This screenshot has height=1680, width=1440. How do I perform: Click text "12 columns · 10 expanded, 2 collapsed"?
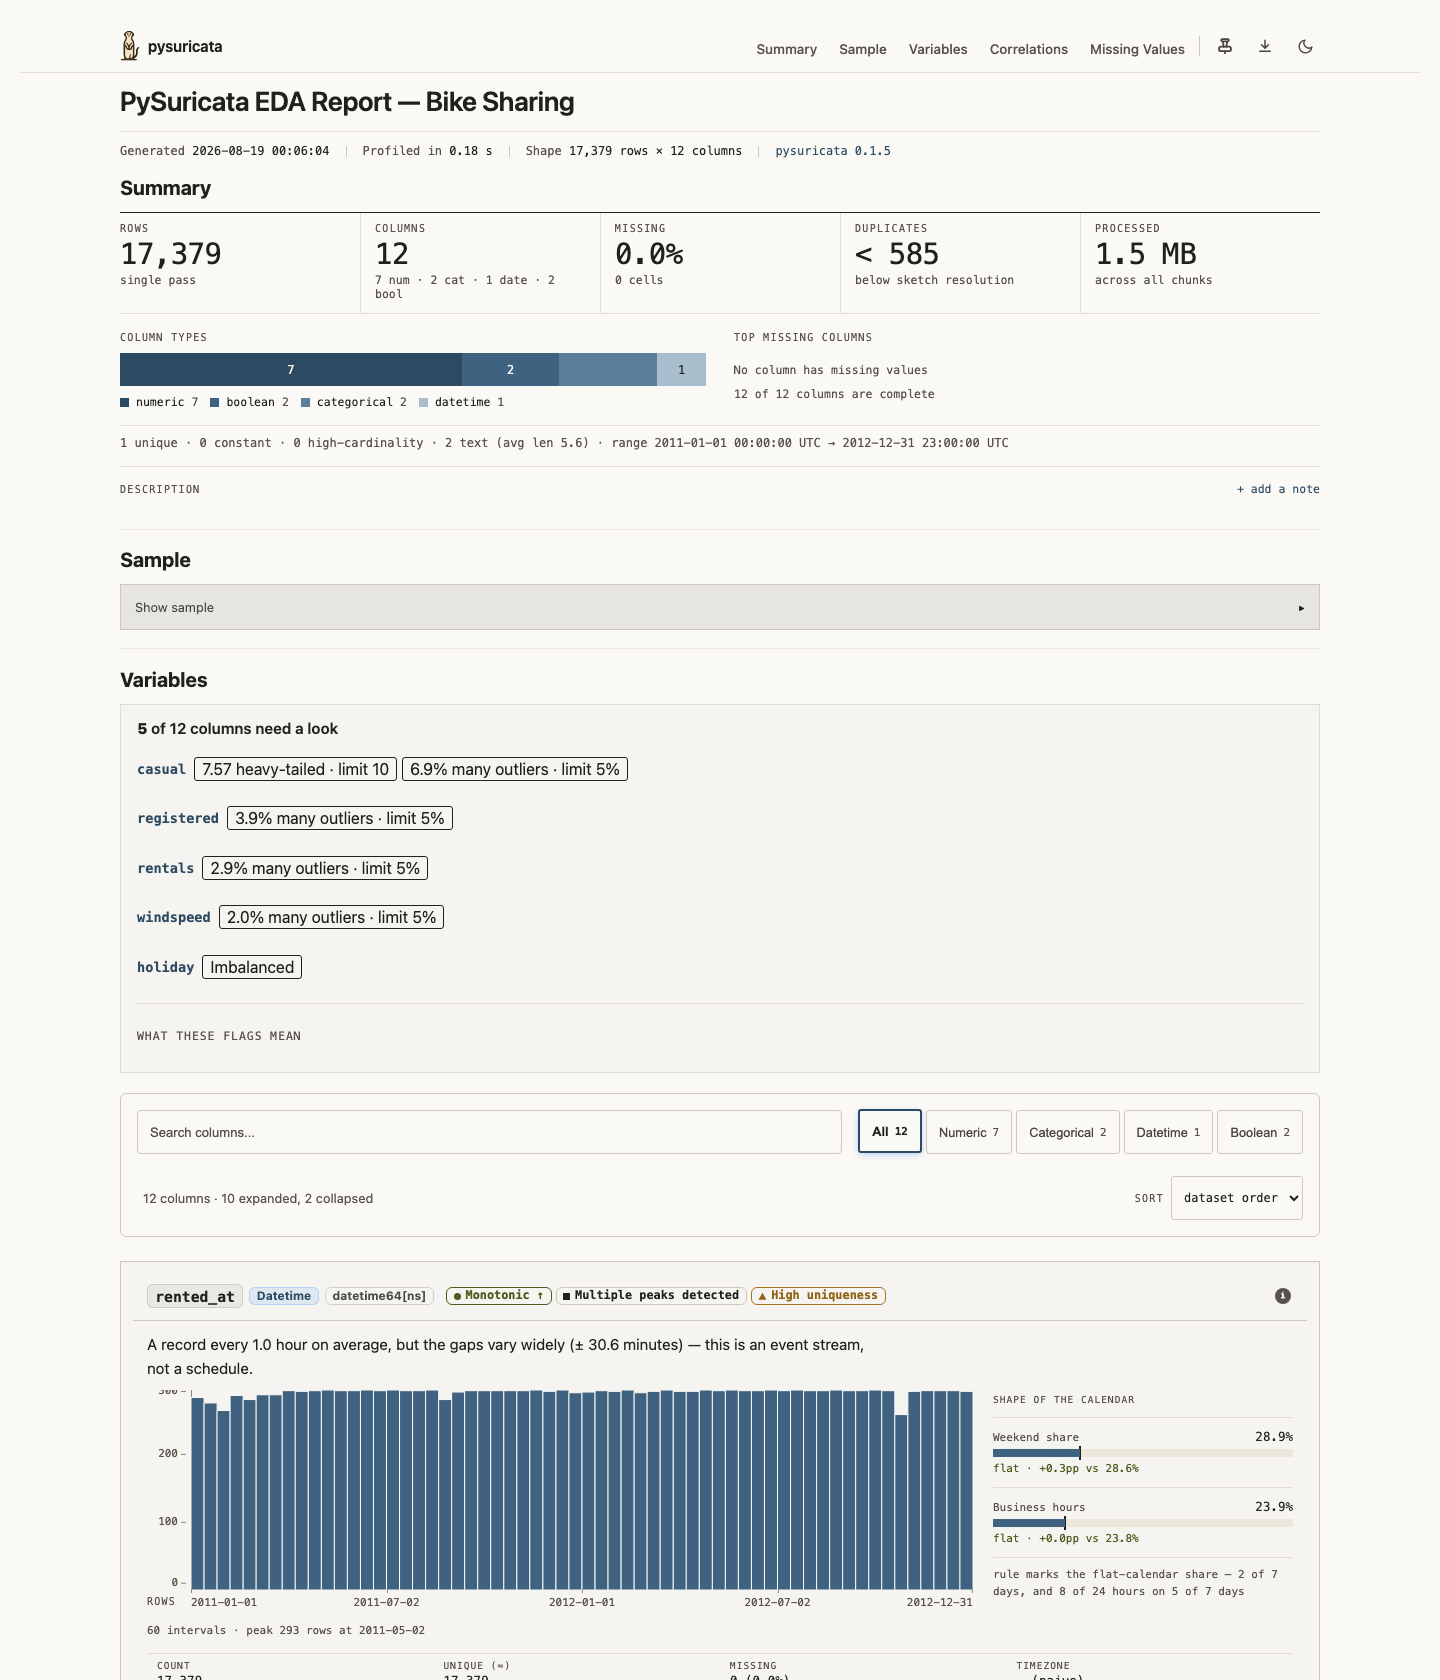tap(258, 1198)
